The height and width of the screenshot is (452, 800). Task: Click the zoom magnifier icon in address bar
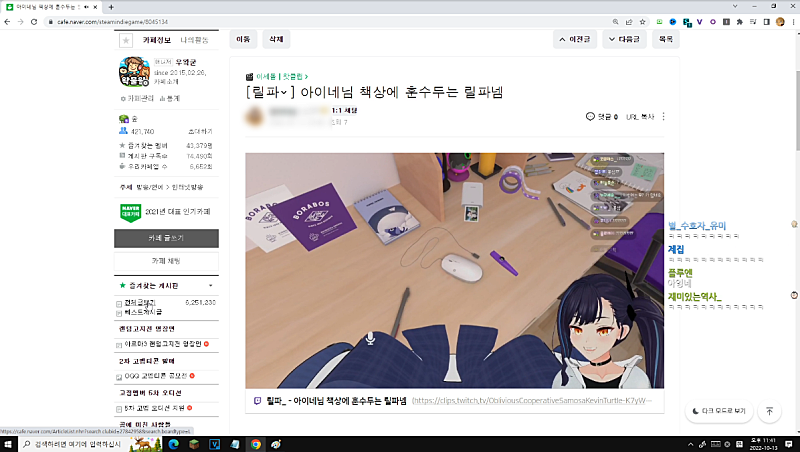pyautogui.click(x=615, y=22)
